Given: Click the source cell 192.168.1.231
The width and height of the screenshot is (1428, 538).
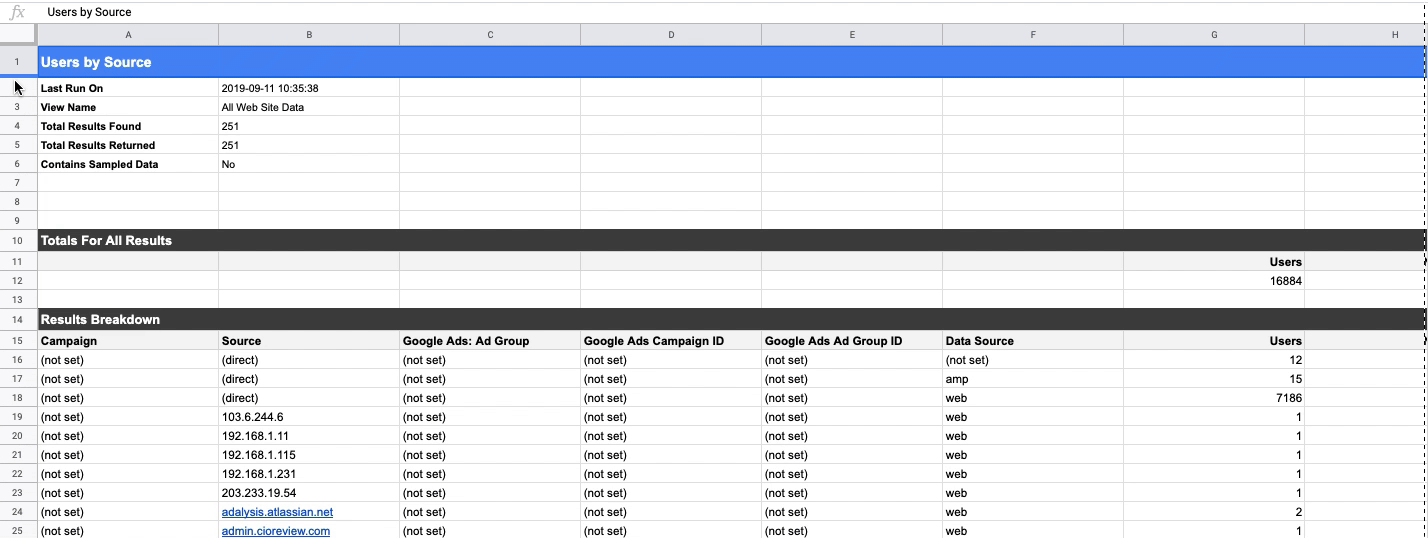Looking at the screenshot, I should point(309,474).
